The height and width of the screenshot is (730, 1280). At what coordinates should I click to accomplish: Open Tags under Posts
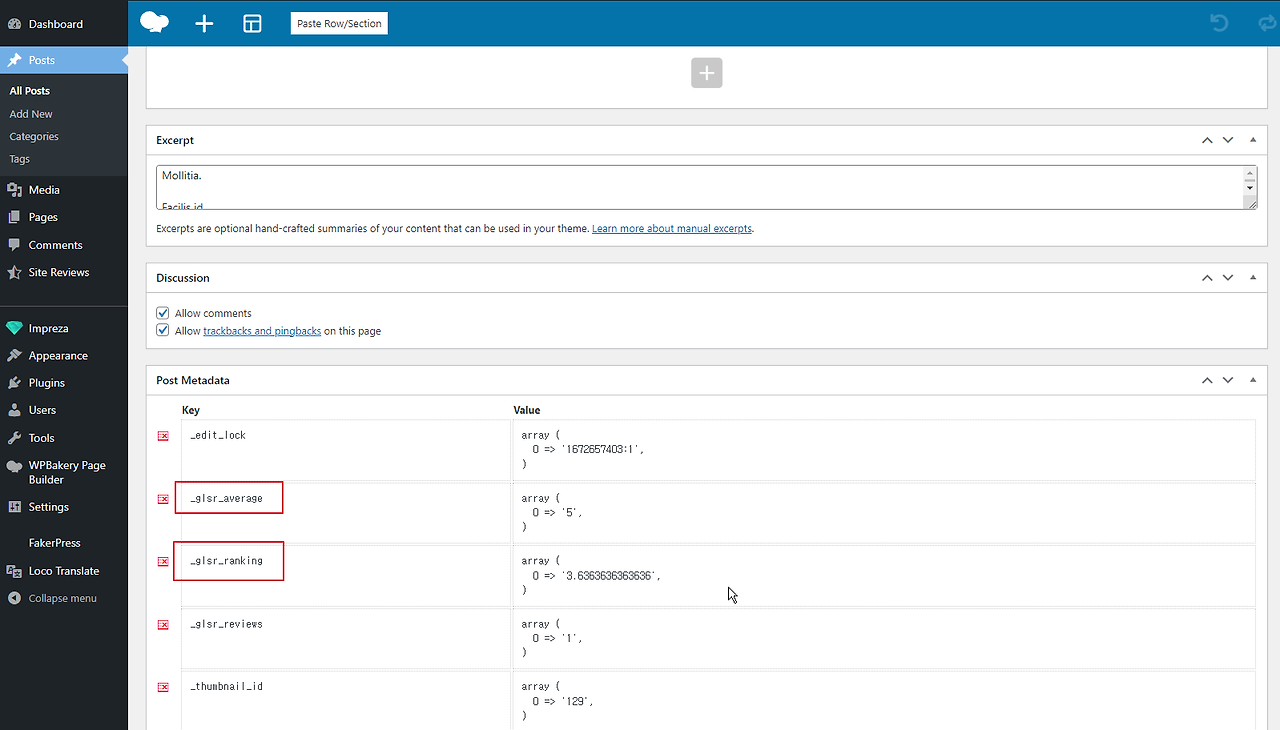[x=20, y=159]
